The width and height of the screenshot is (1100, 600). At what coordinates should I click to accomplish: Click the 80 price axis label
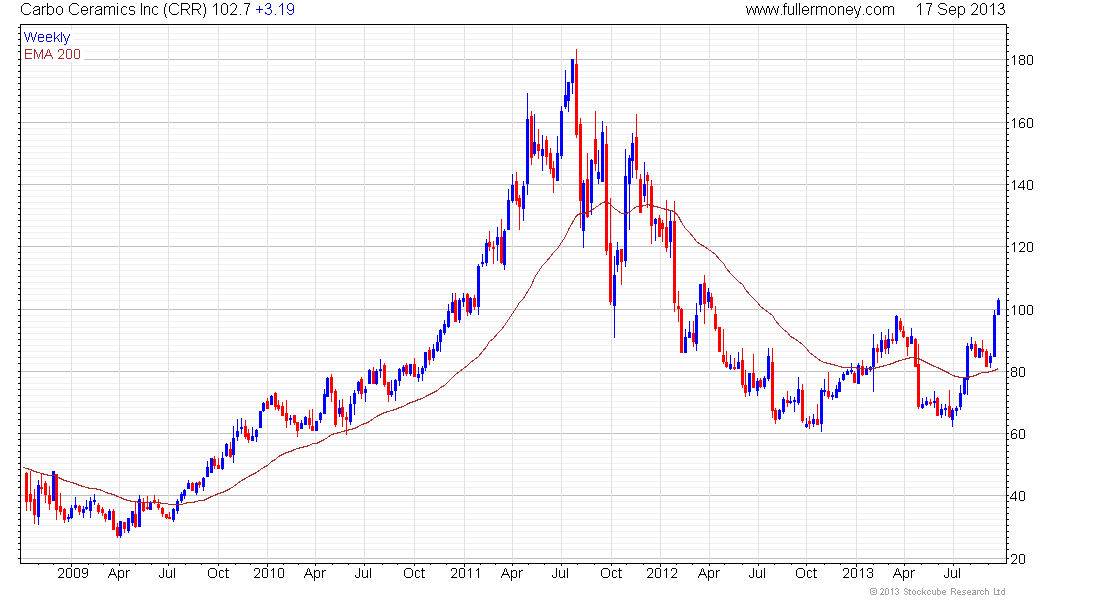(1018, 372)
